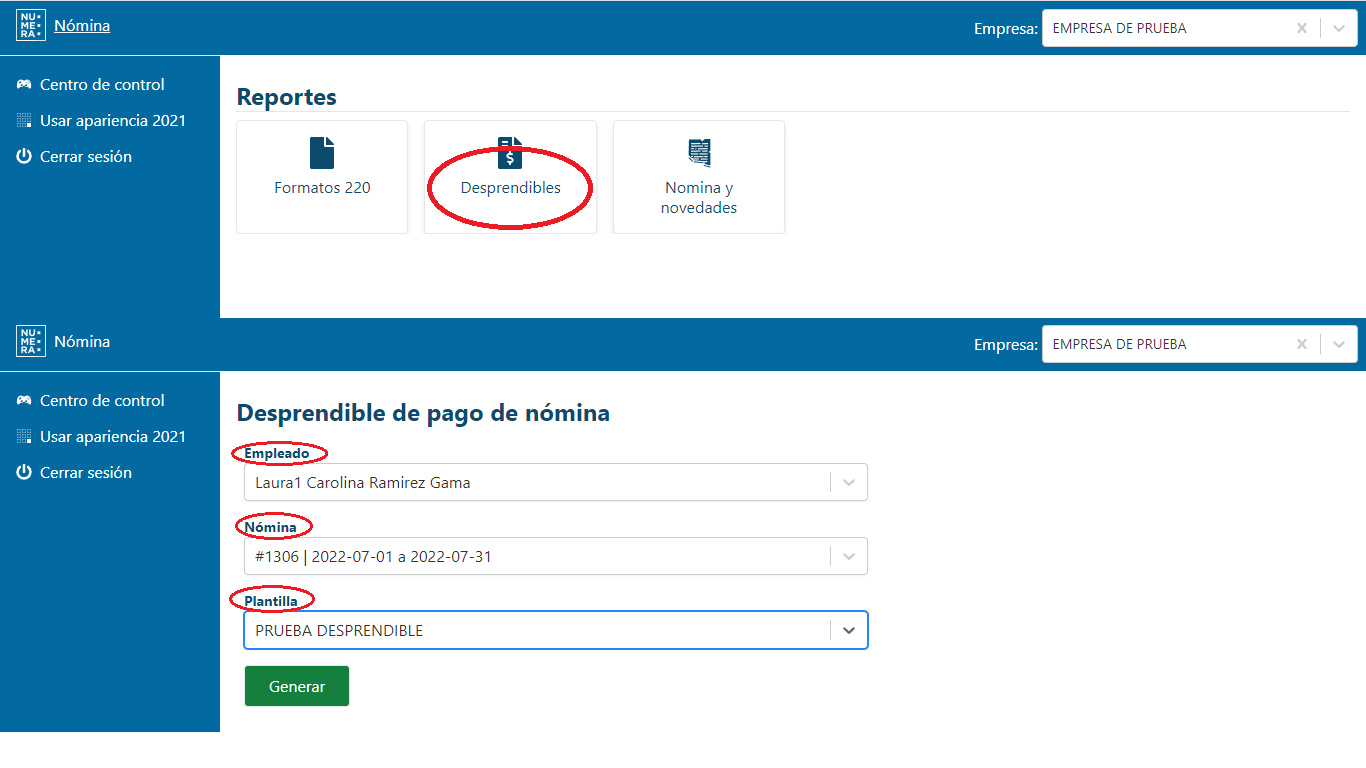Click the Plantilla field label
The height and width of the screenshot is (768, 1366).
coord(271,601)
